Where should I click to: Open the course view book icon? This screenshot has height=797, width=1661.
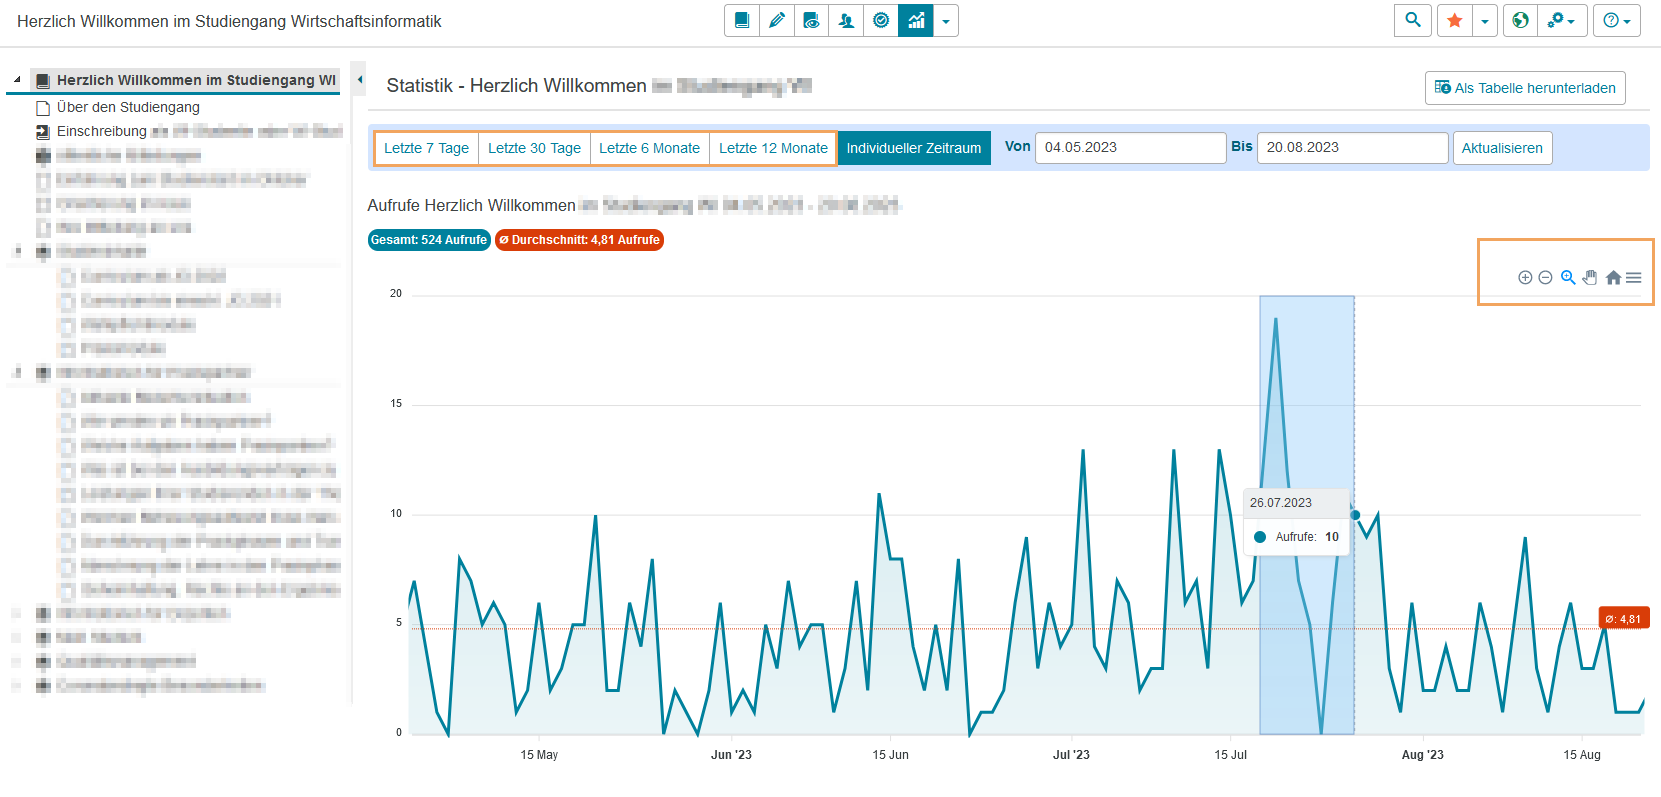[742, 20]
